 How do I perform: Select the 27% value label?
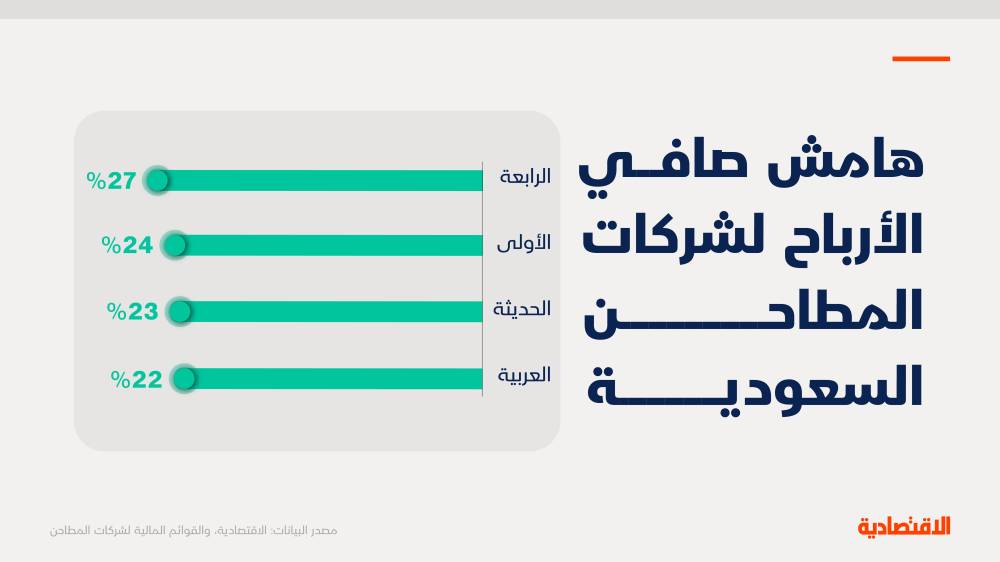tap(111, 181)
